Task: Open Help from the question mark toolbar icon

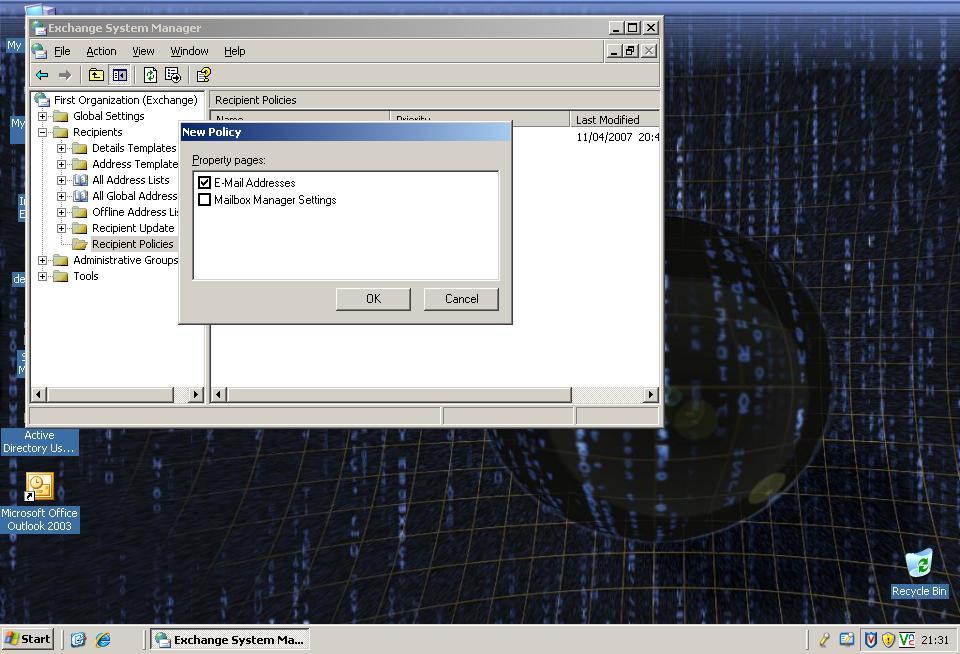Action: (x=203, y=75)
